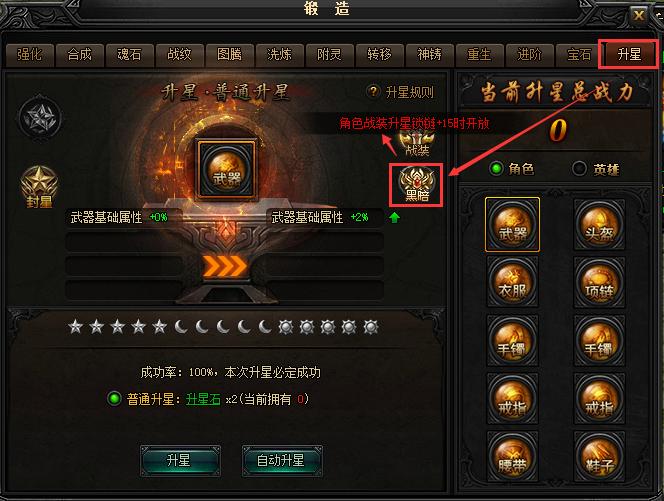Switch to the 强化 enhance tab
This screenshot has height=501, width=664.
click(30, 55)
